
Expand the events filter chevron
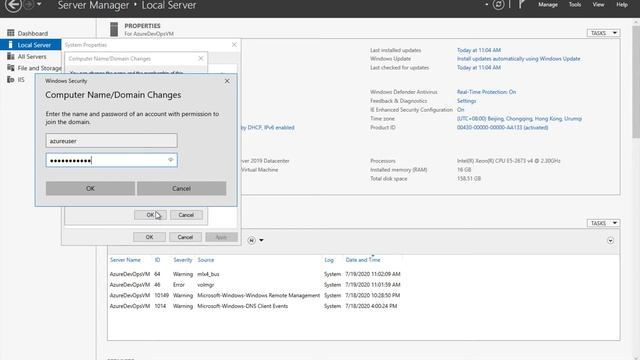(x=610, y=241)
